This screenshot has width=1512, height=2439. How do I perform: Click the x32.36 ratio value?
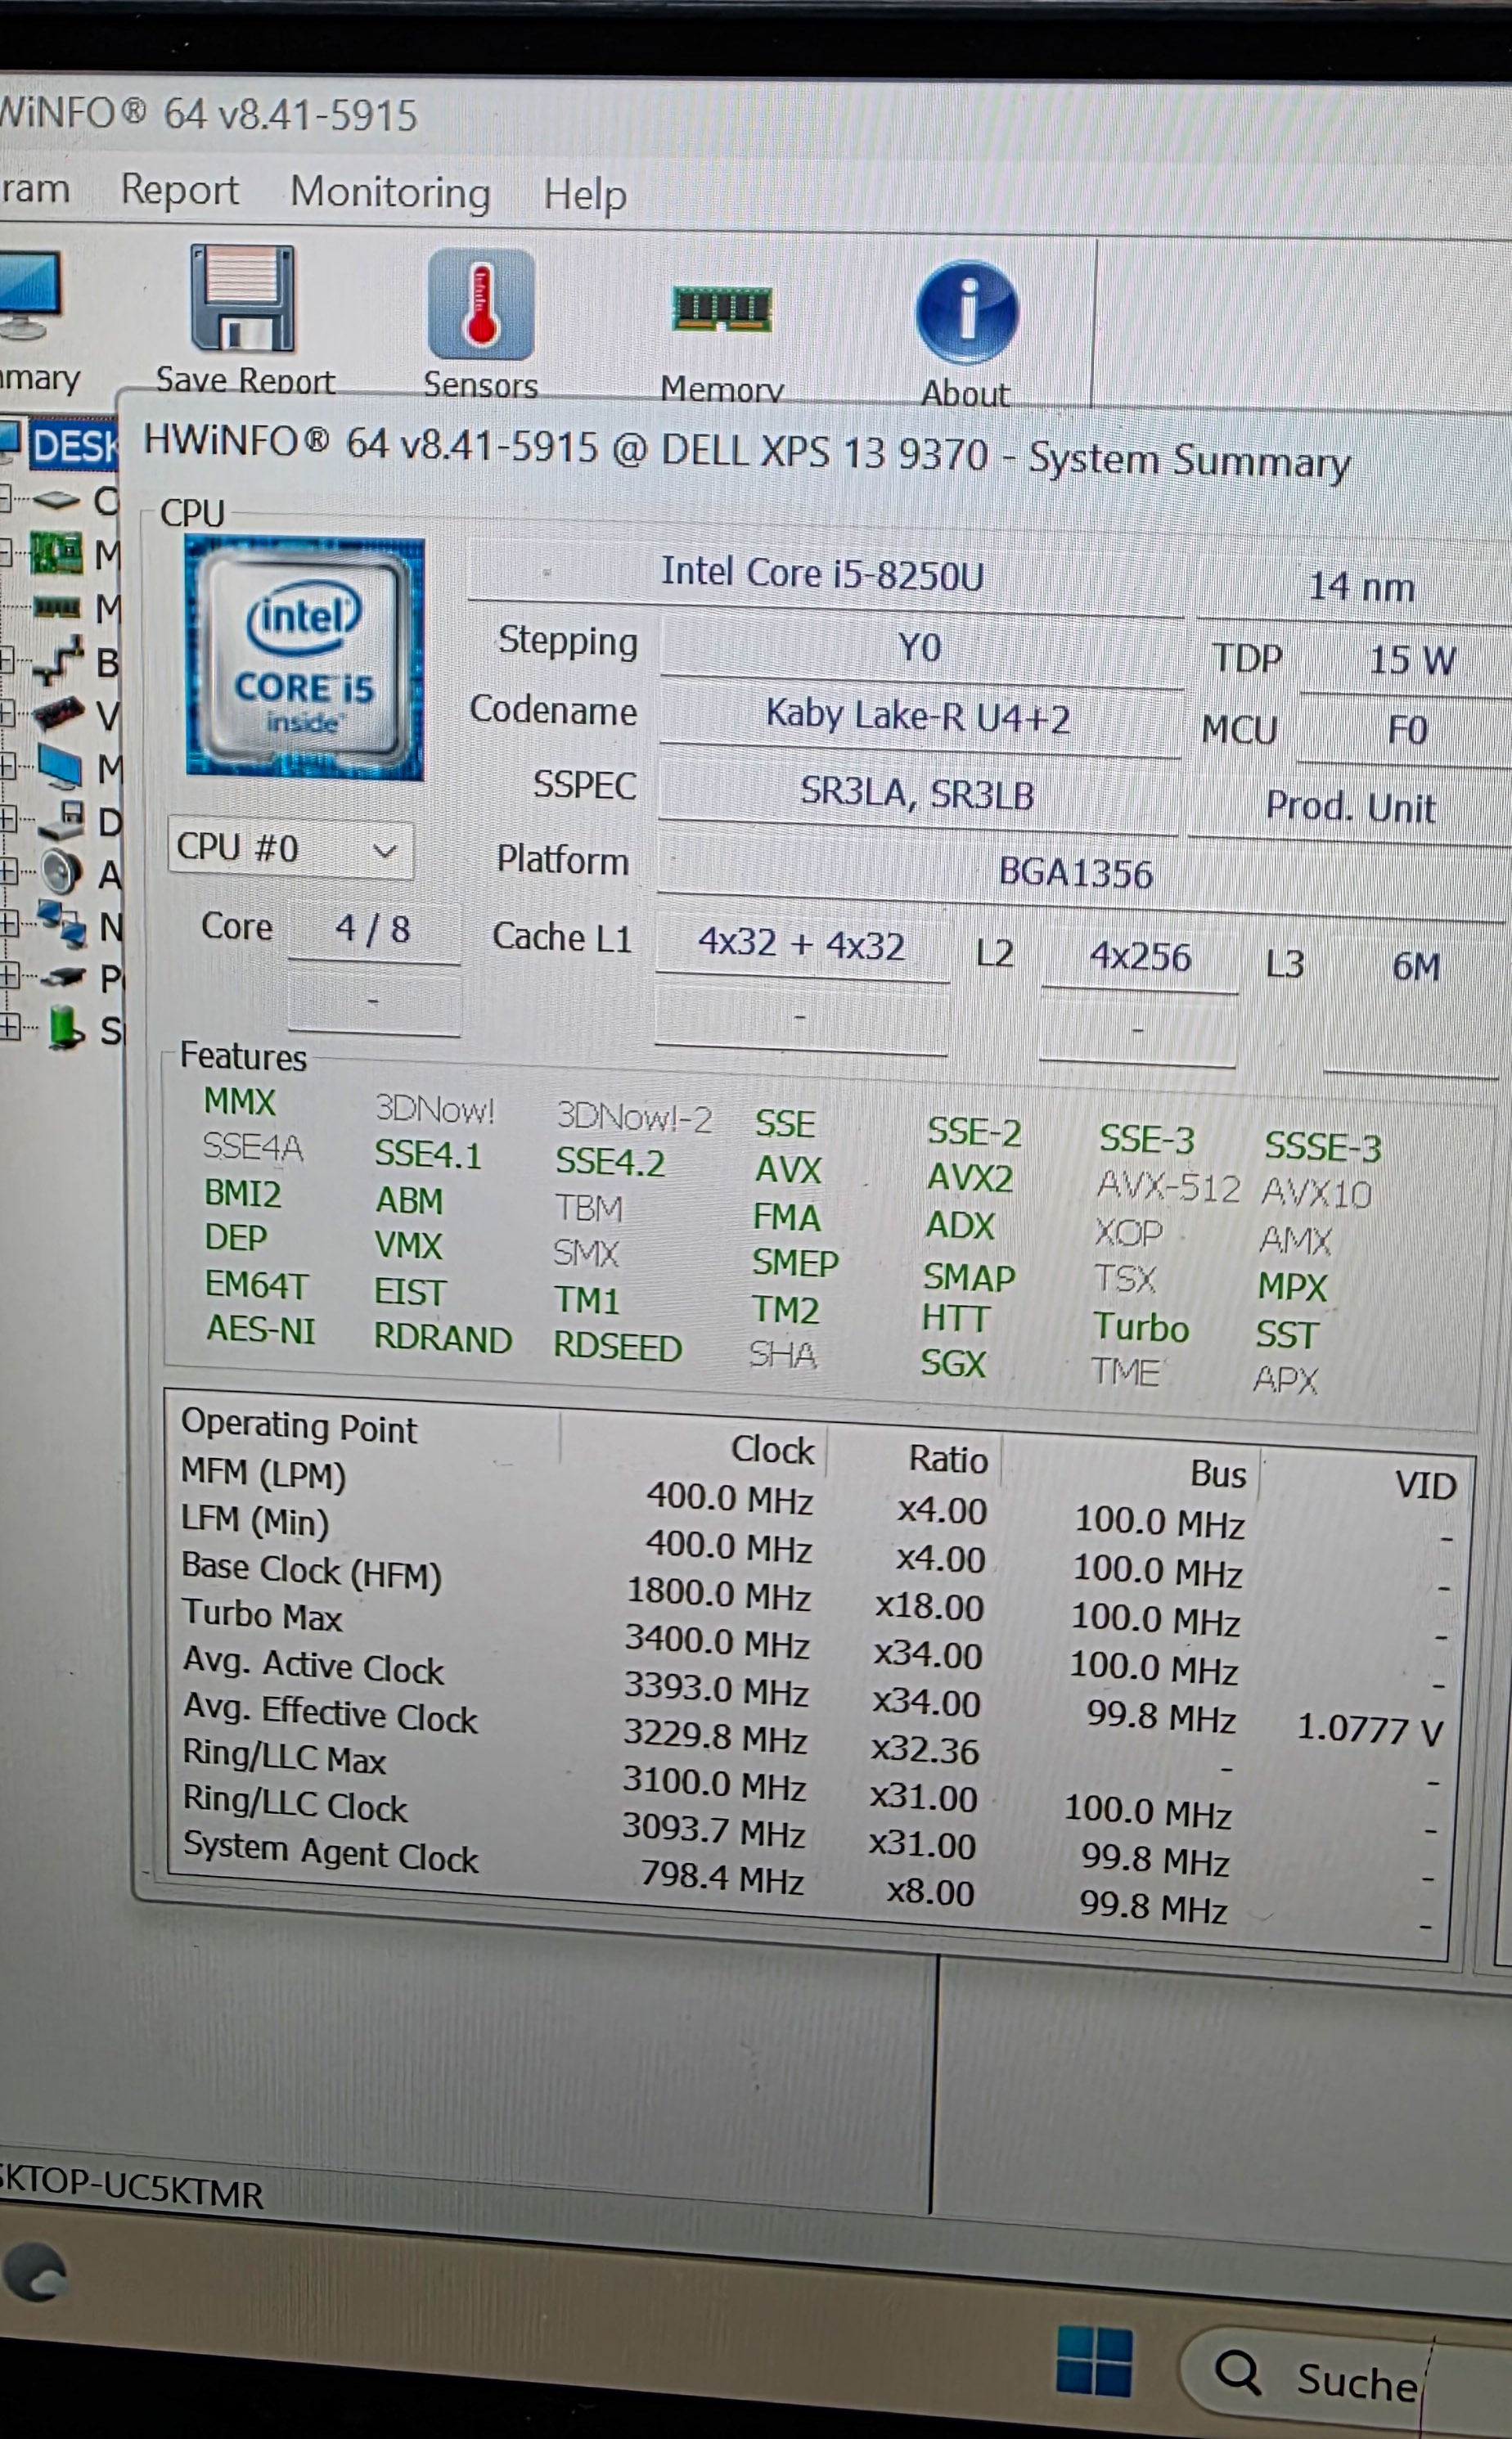[925, 1749]
